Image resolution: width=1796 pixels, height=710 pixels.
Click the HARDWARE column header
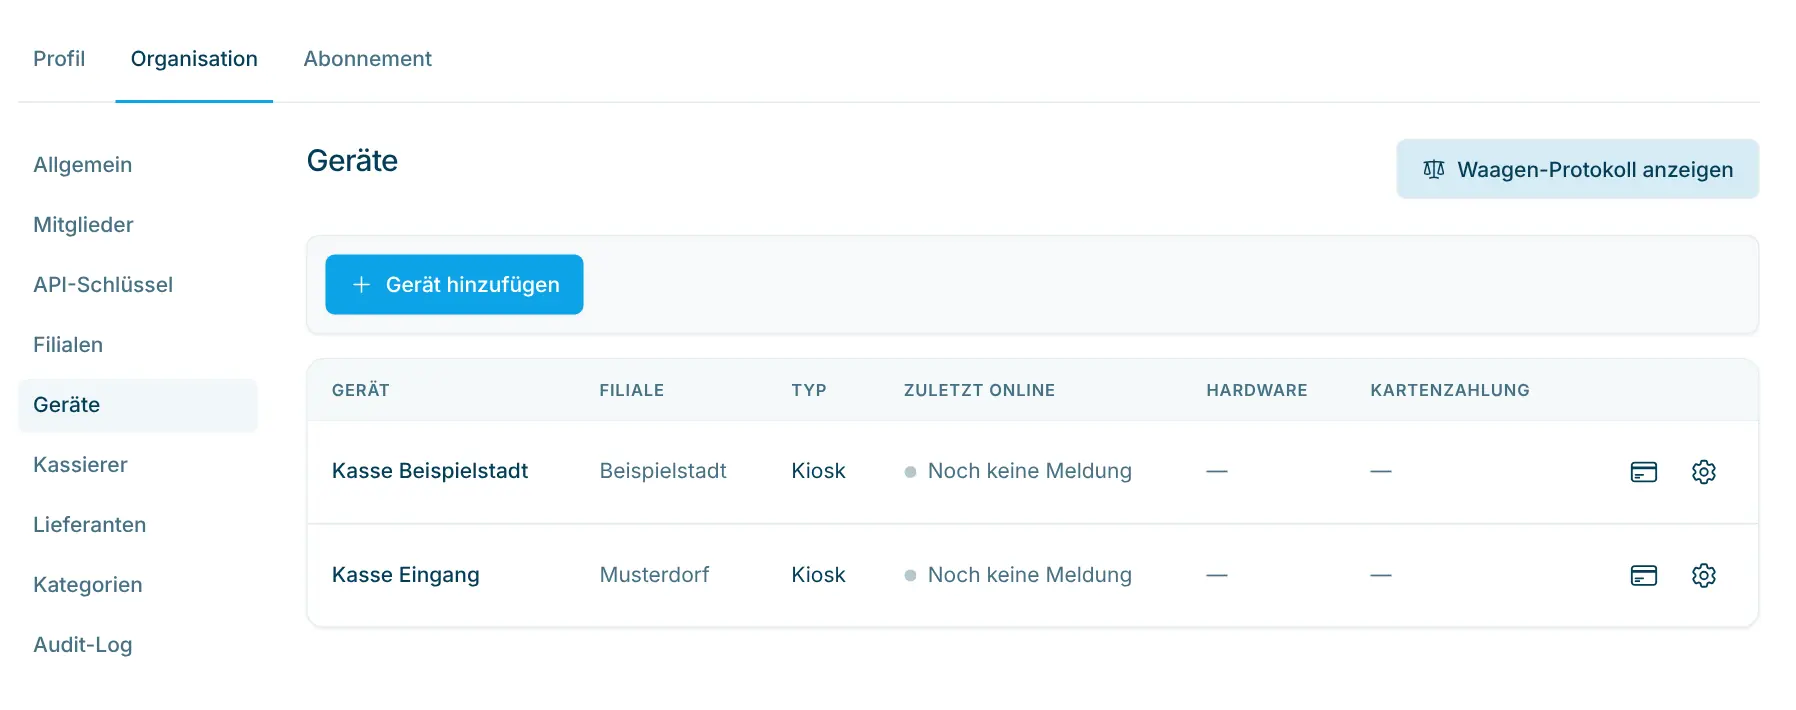coord(1256,390)
